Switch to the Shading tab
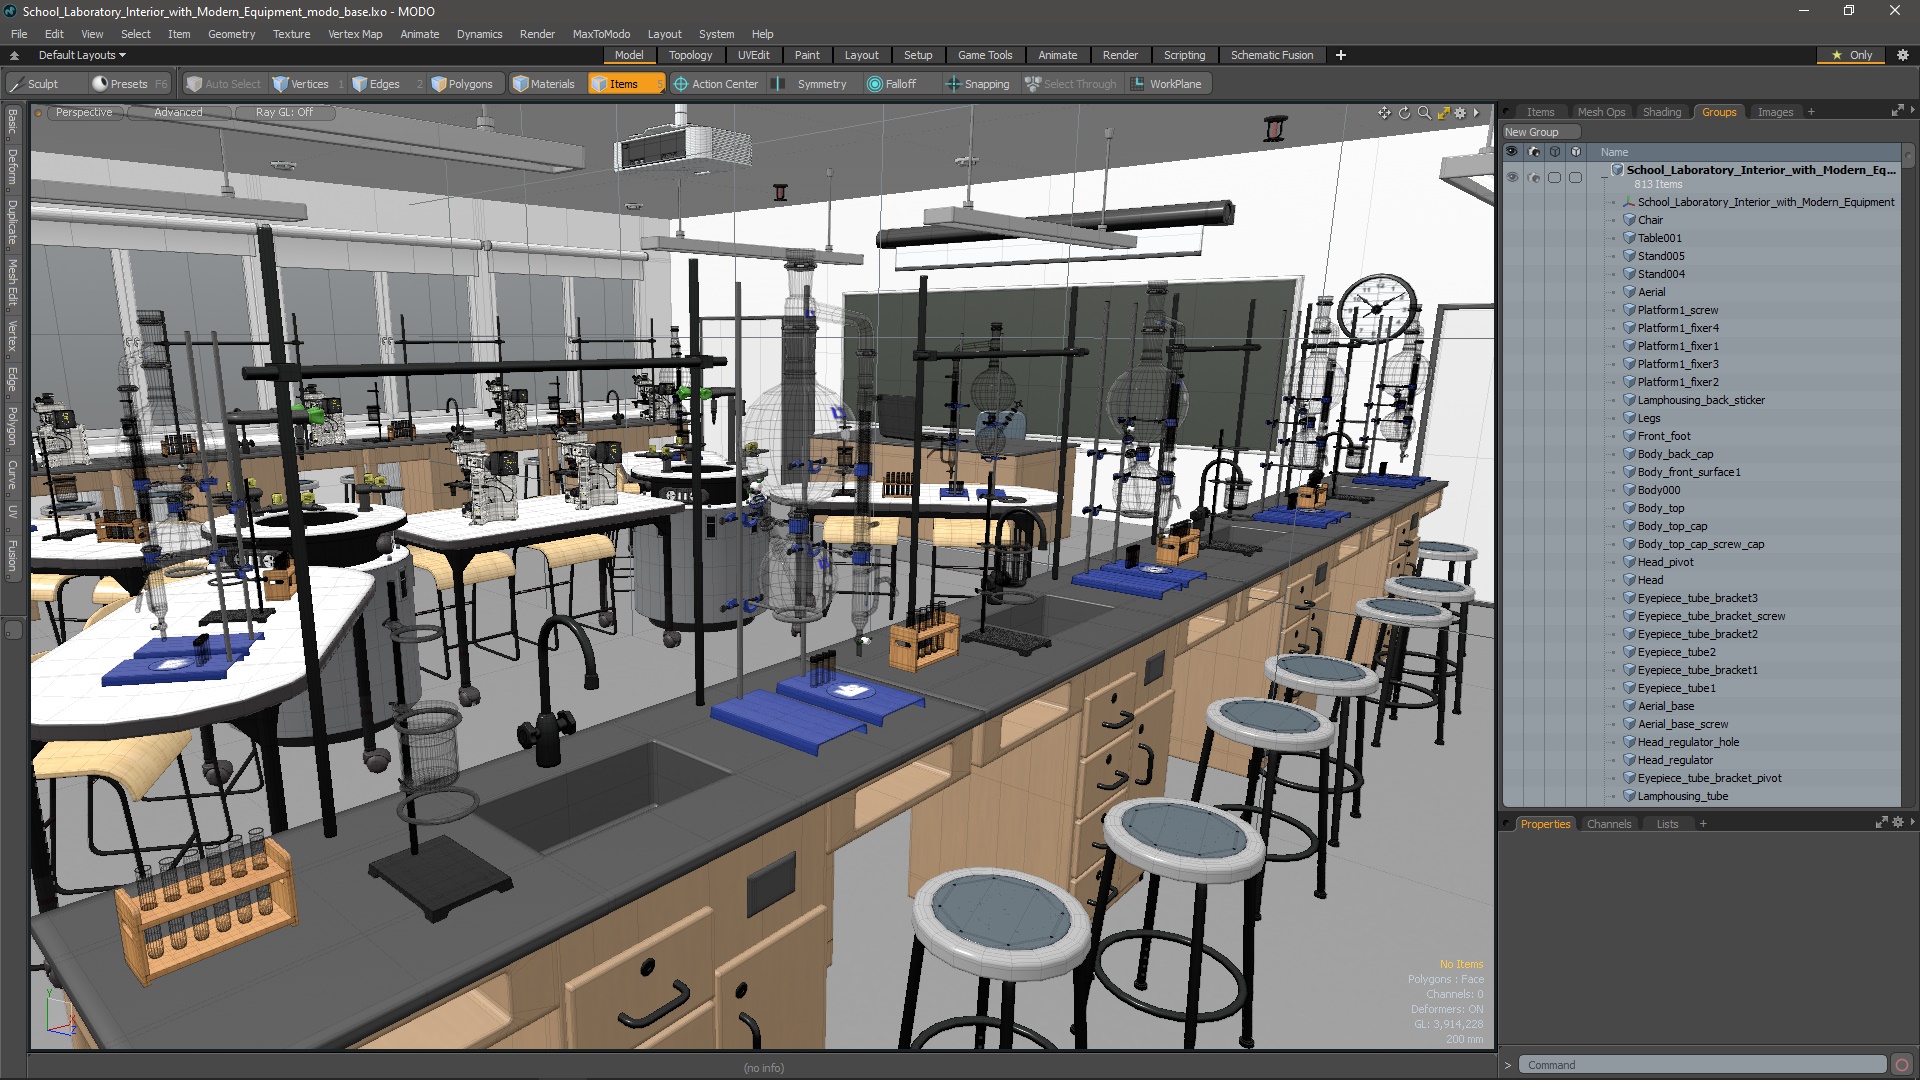Viewport: 1920px width, 1080px height. pos(1661,112)
